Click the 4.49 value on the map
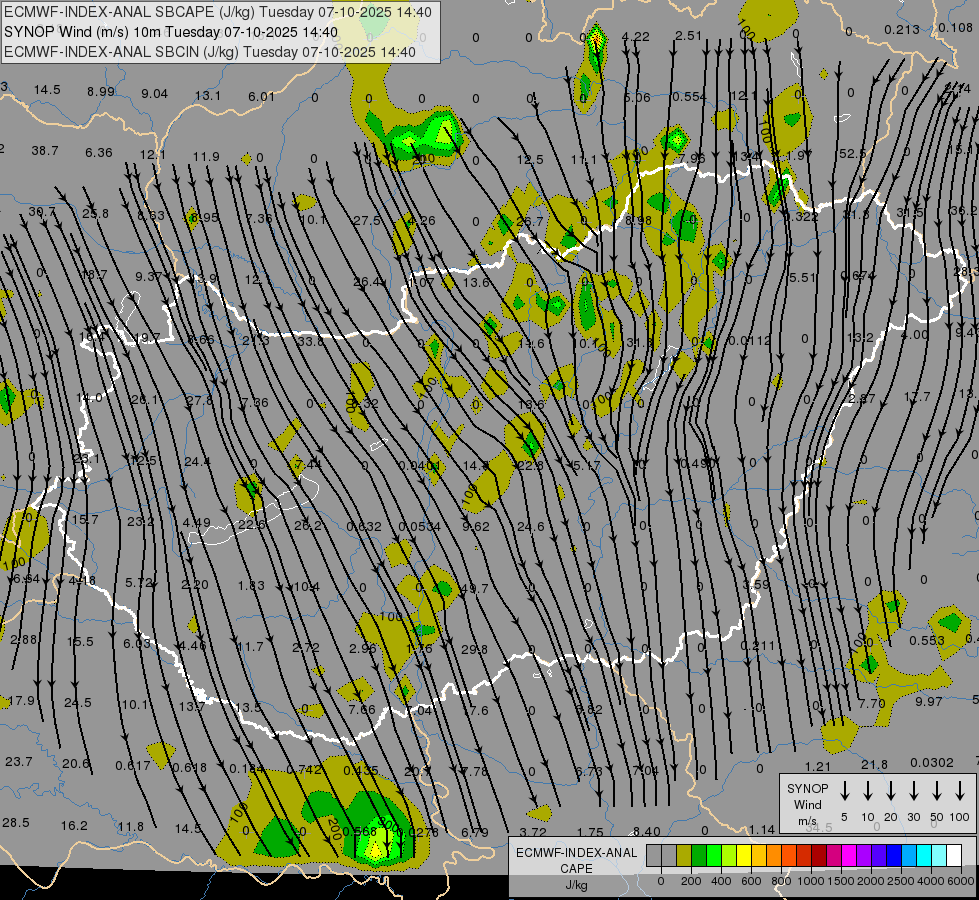 tap(196, 522)
